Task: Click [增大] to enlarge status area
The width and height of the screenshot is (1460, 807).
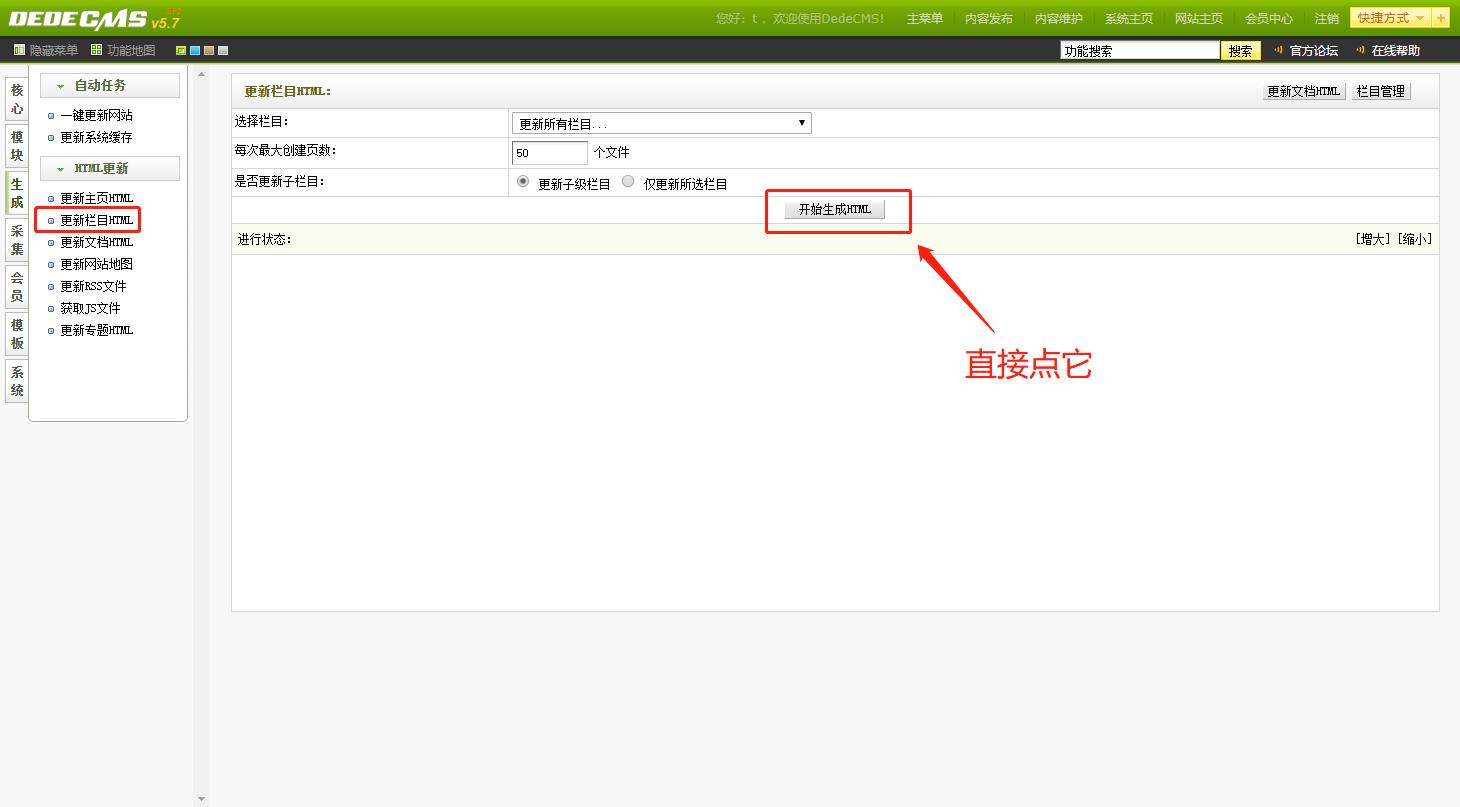Action: coord(1373,239)
